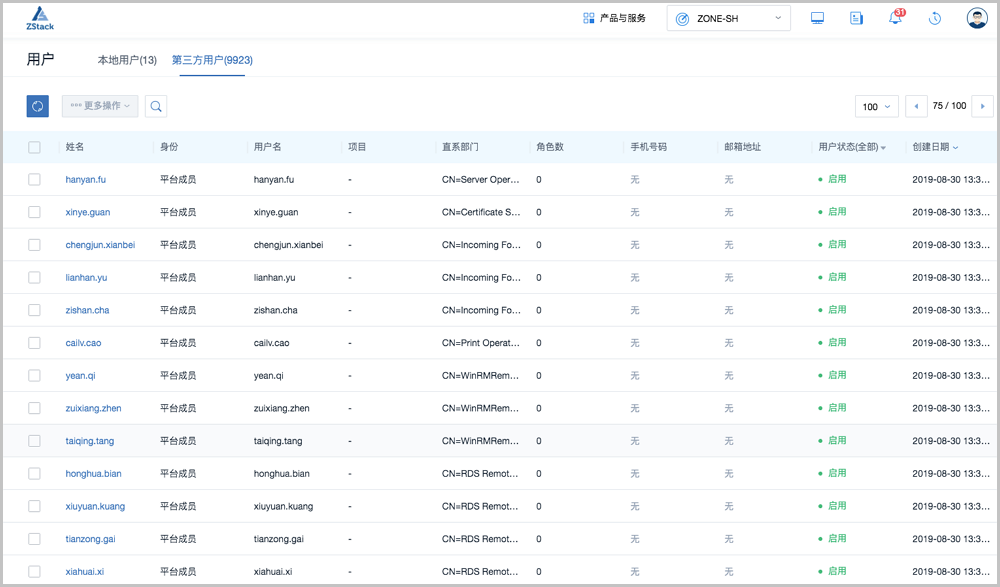
Task: Go to the next page arrow
Action: click(x=983, y=106)
